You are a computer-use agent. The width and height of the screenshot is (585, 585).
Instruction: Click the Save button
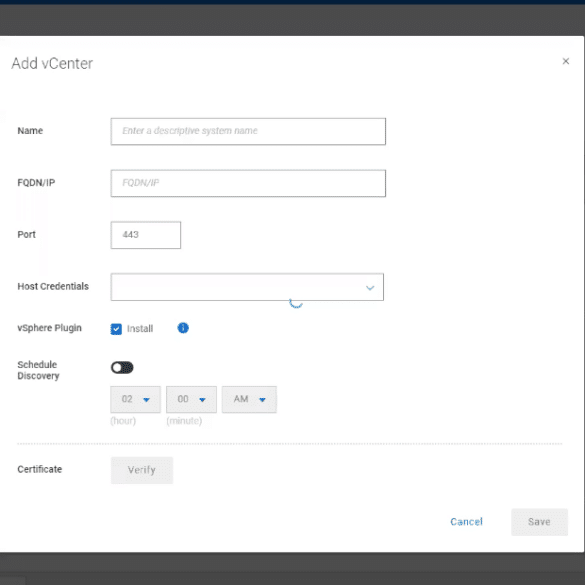pos(539,522)
